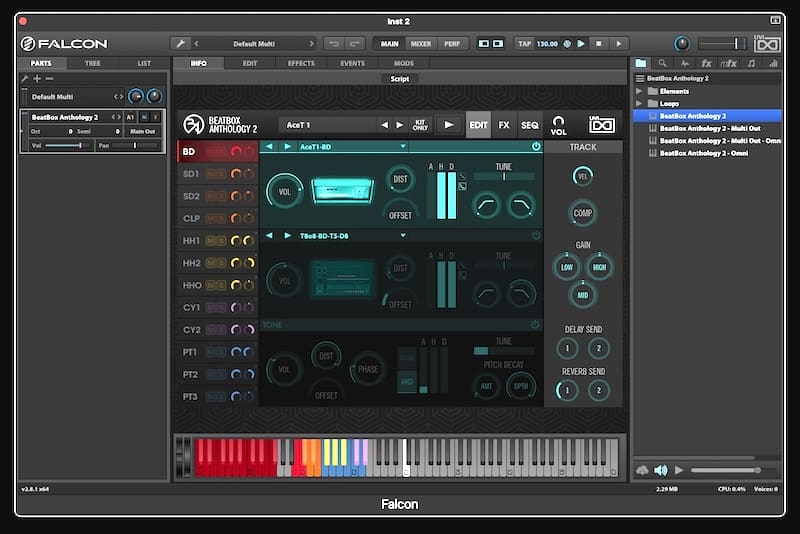Click the VEL knob in TRACK panel

pyautogui.click(x=582, y=176)
